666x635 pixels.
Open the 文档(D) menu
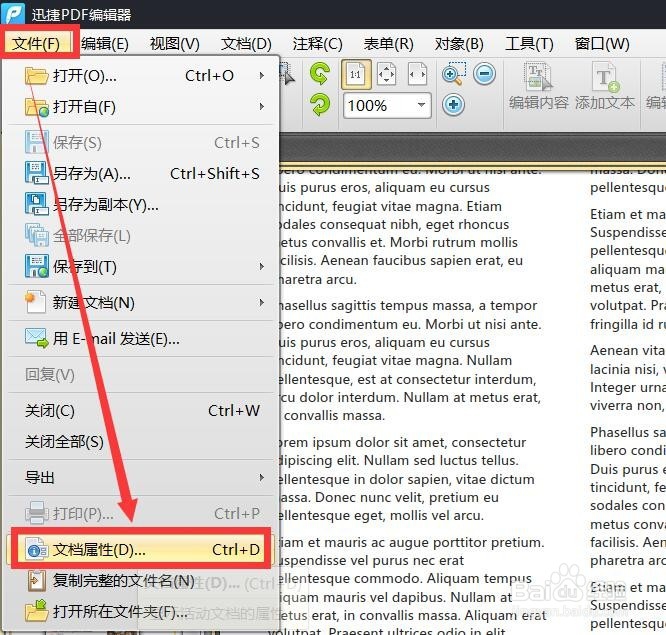[246, 43]
